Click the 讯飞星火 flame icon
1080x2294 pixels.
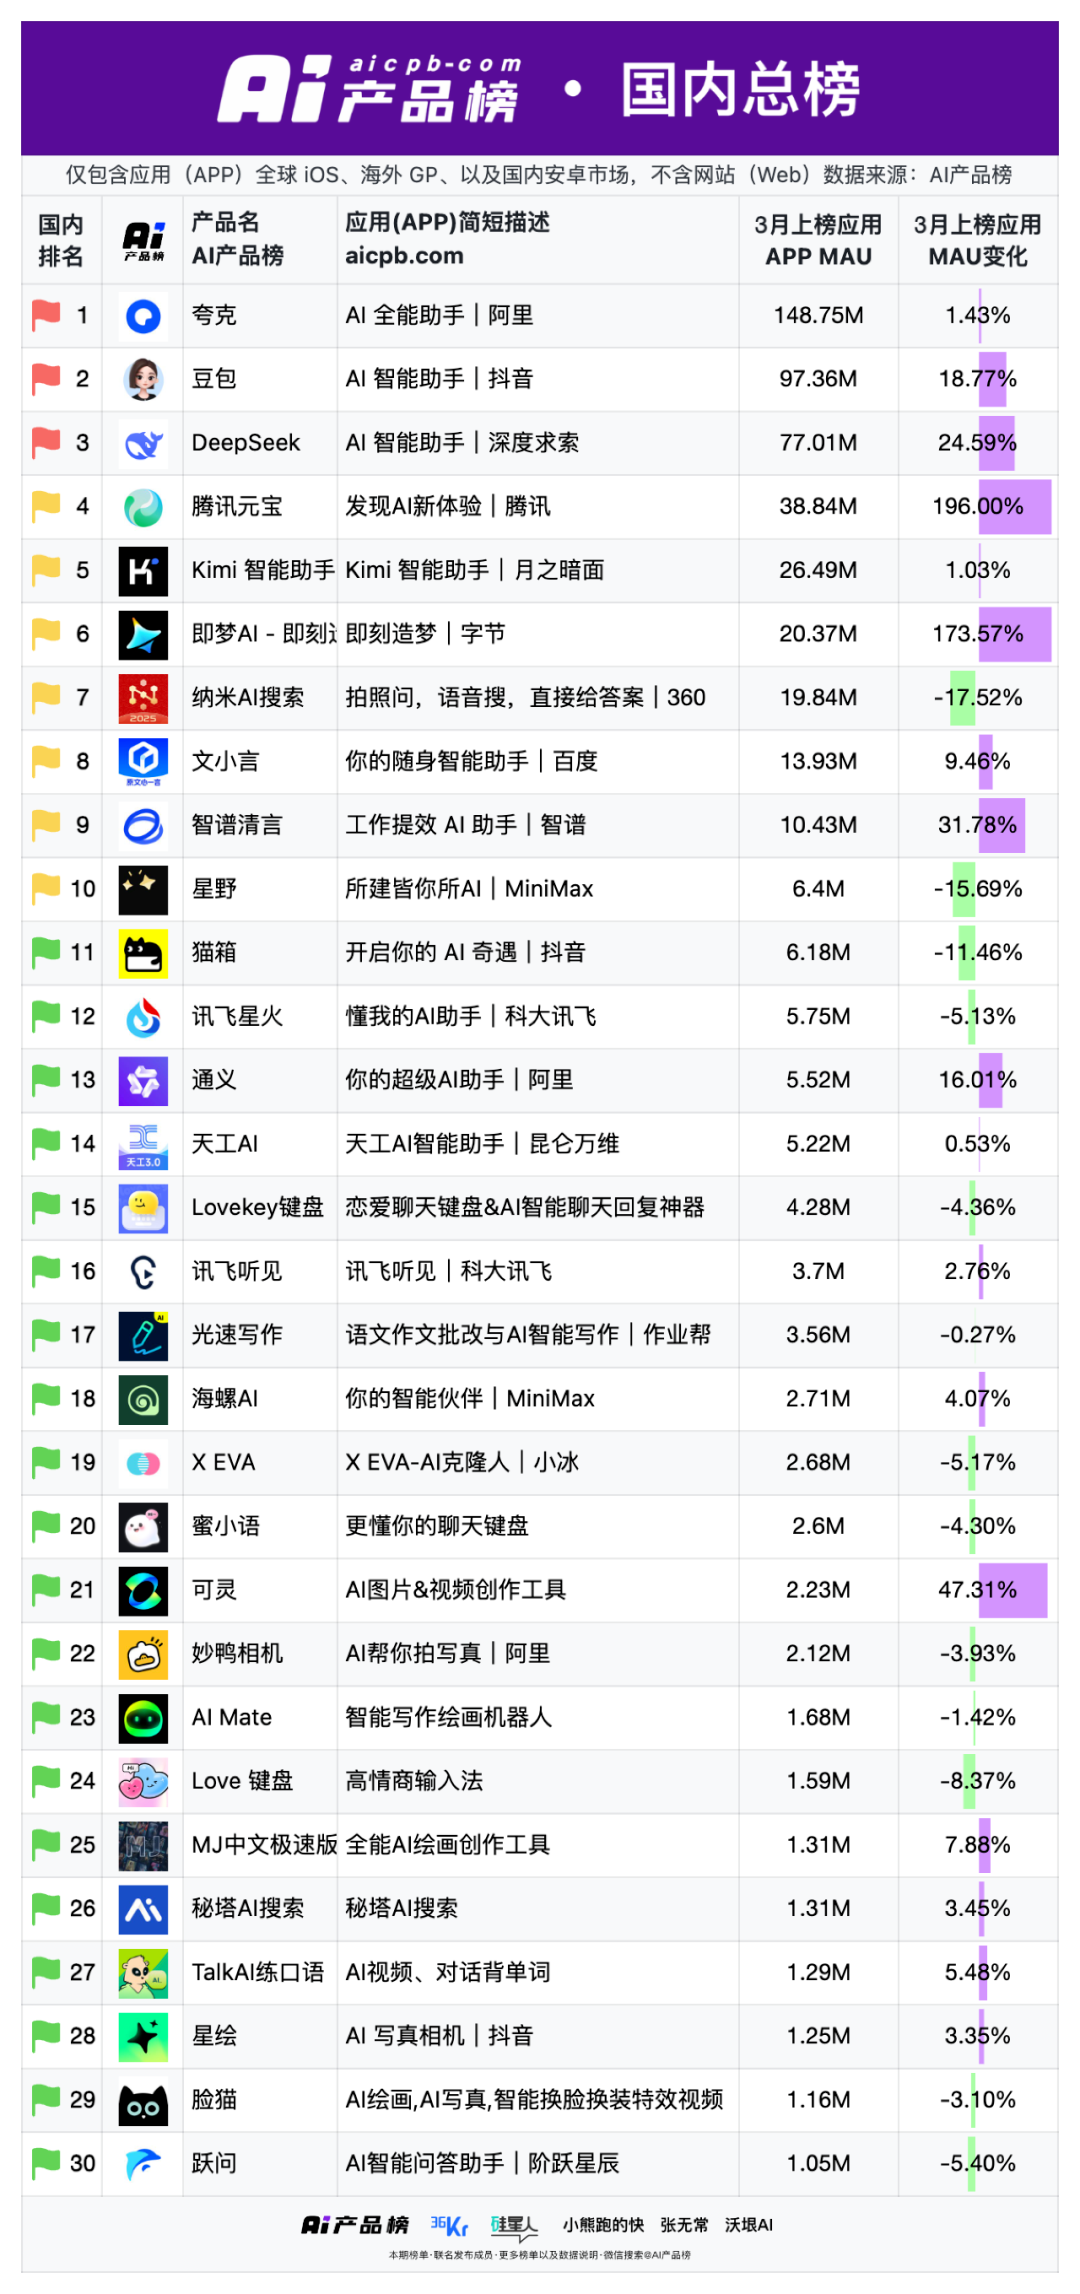pos(143,1017)
